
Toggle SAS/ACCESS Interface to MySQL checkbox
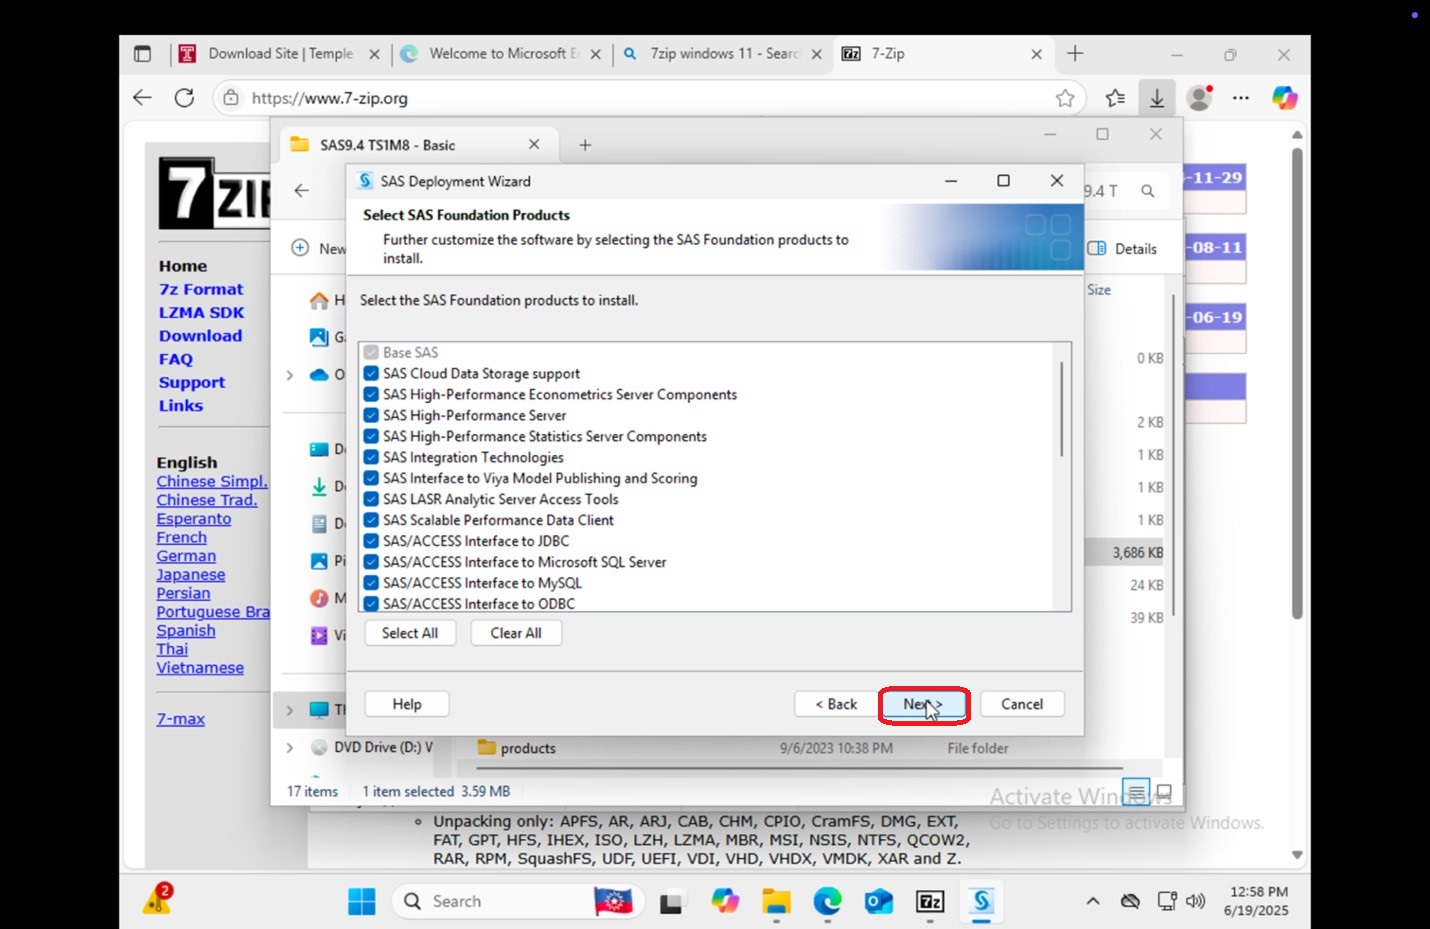click(371, 583)
